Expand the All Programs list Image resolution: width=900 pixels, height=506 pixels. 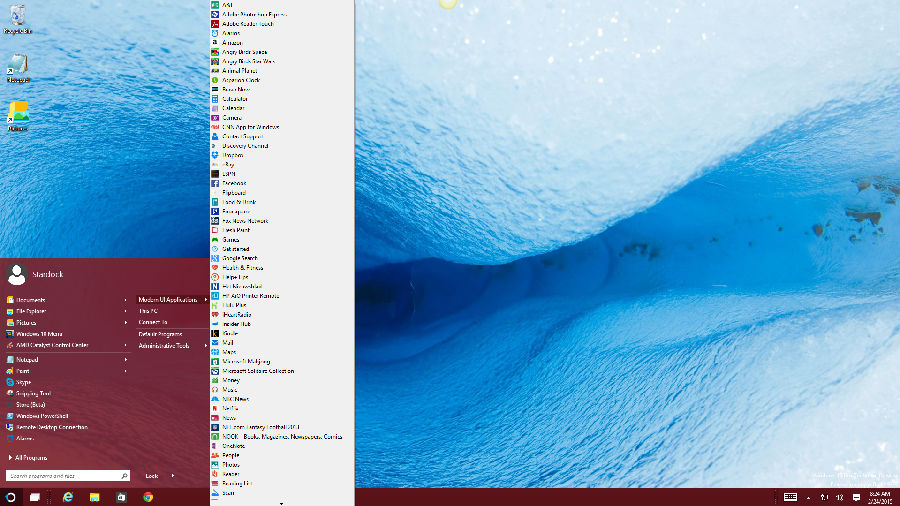[31, 457]
